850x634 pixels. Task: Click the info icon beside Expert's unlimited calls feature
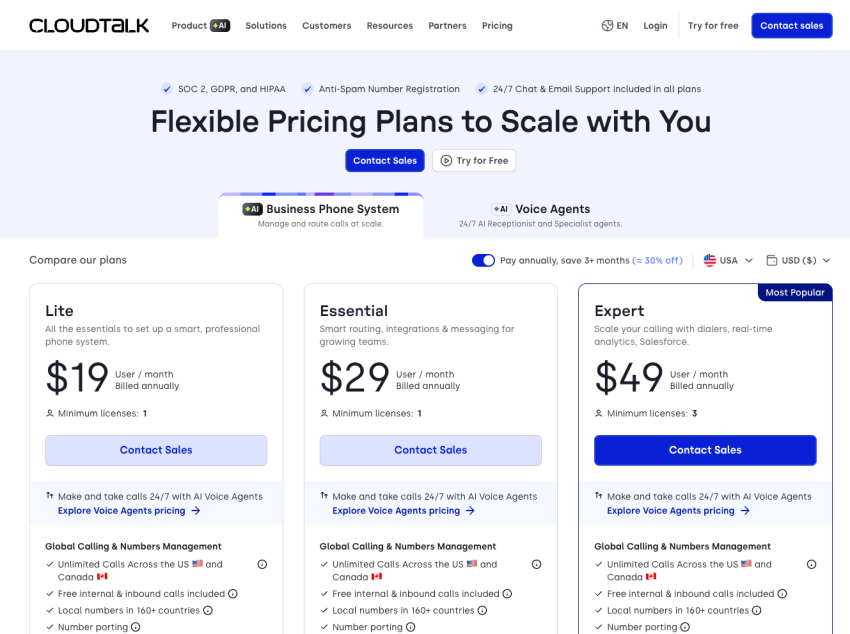(x=812, y=564)
